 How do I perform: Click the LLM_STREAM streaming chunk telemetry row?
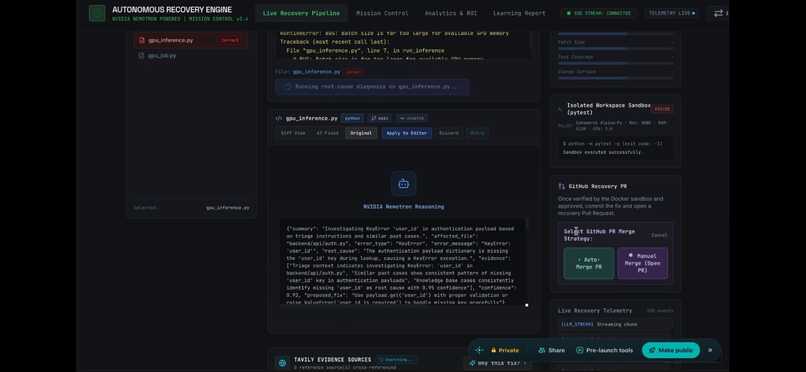point(615,324)
